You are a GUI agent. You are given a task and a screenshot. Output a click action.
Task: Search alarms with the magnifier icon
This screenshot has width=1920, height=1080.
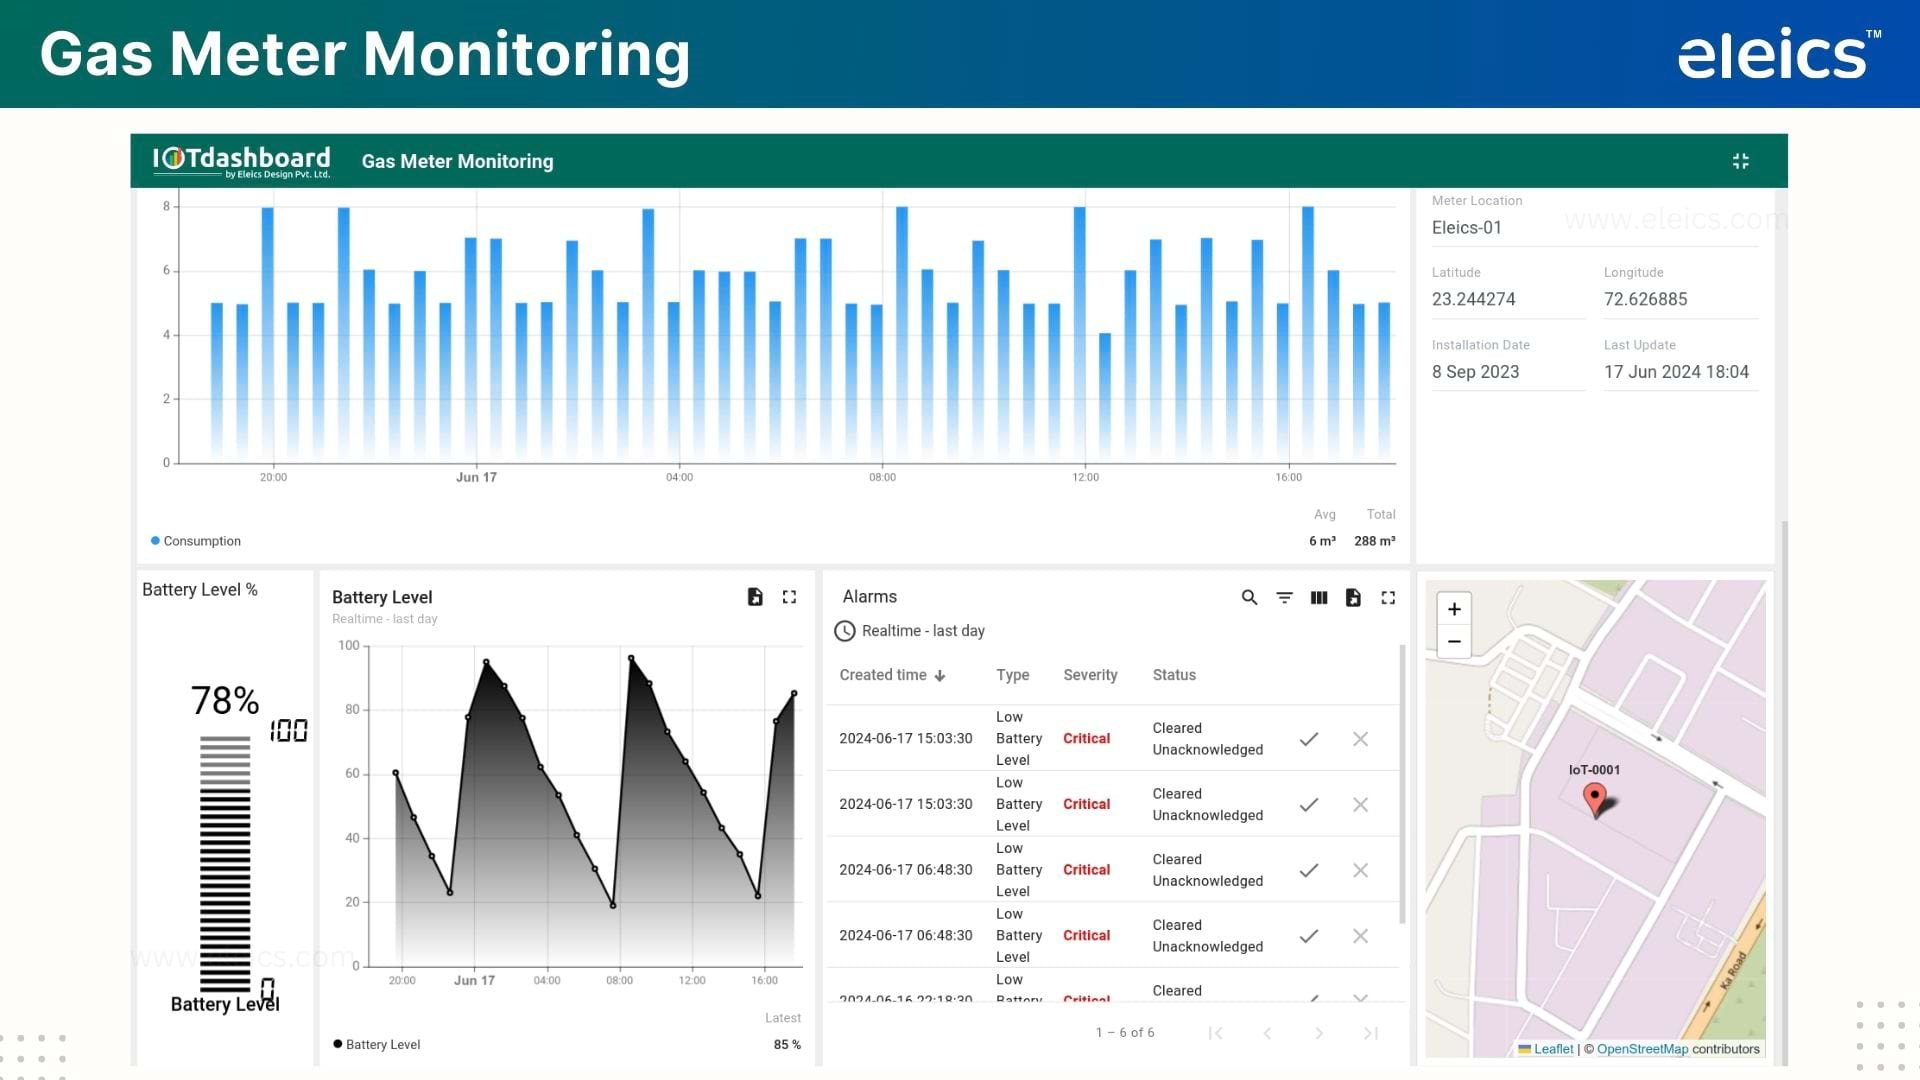pos(1249,597)
